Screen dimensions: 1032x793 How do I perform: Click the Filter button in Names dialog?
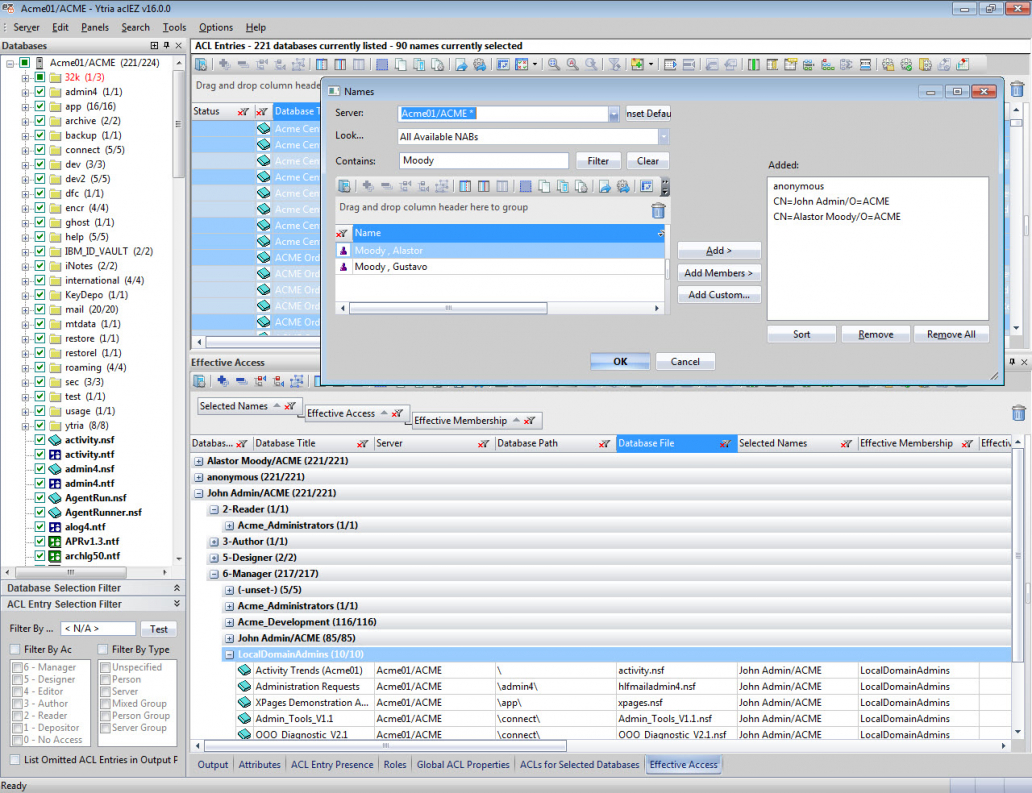pos(598,161)
